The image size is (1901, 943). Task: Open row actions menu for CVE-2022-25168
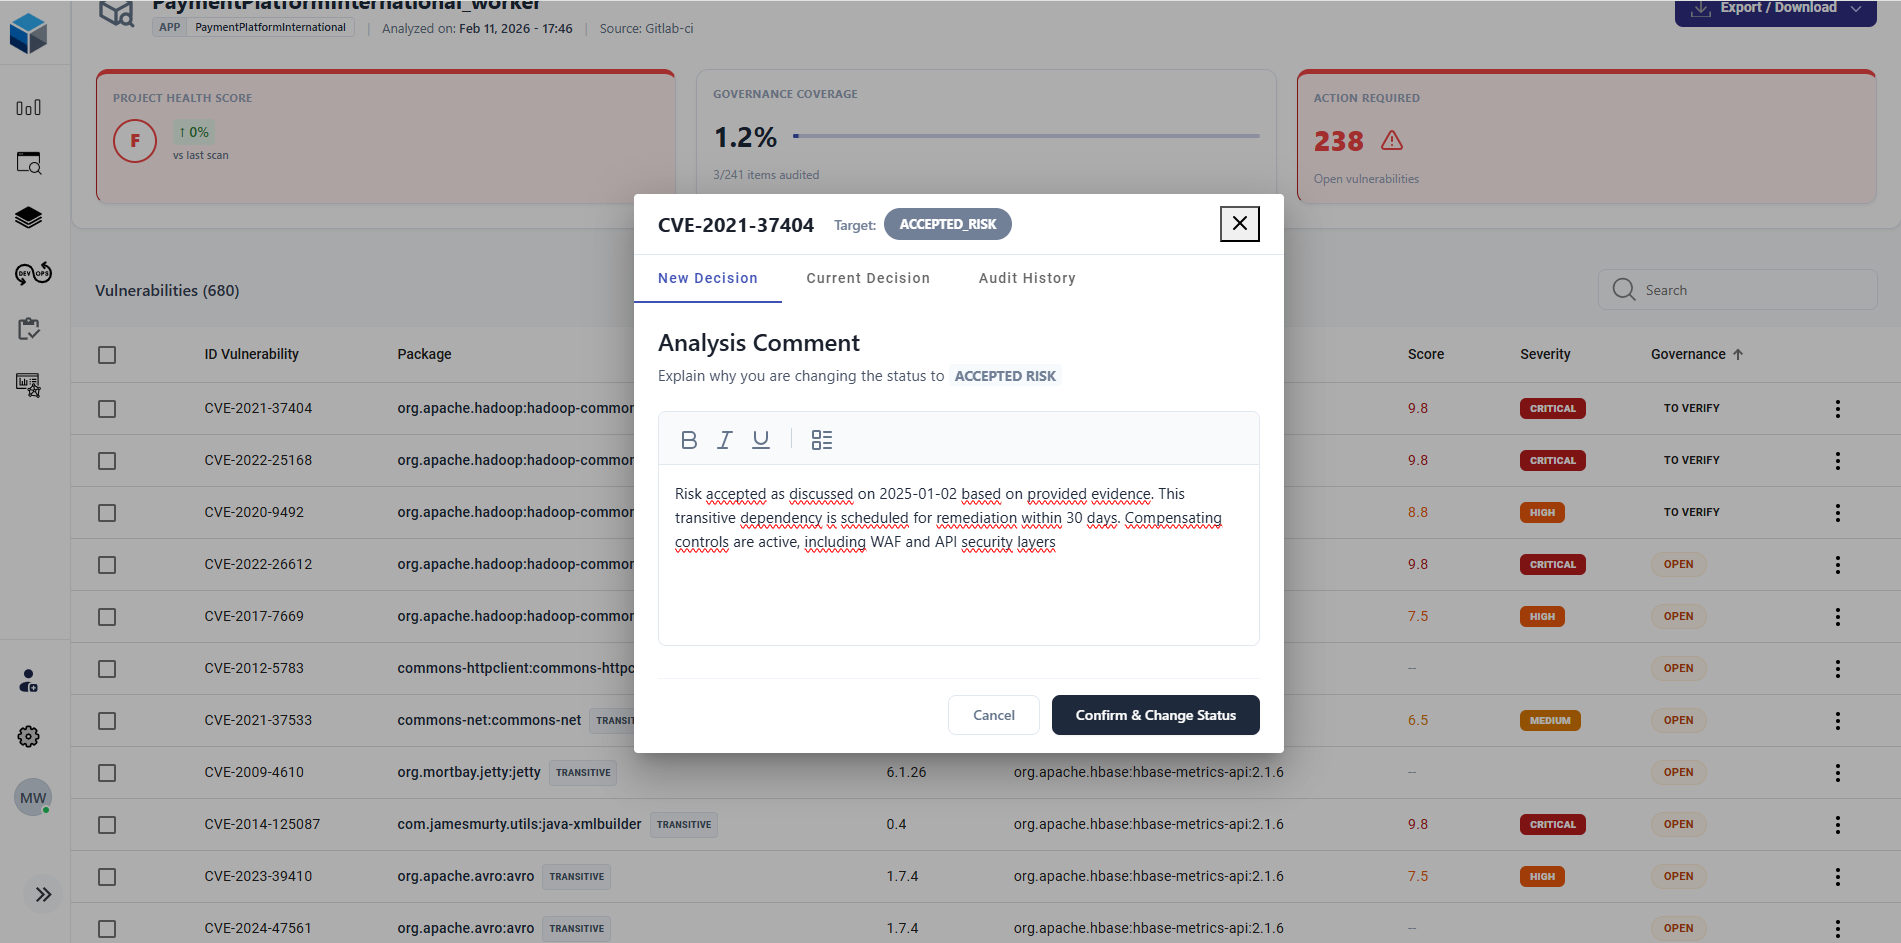tap(1837, 461)
